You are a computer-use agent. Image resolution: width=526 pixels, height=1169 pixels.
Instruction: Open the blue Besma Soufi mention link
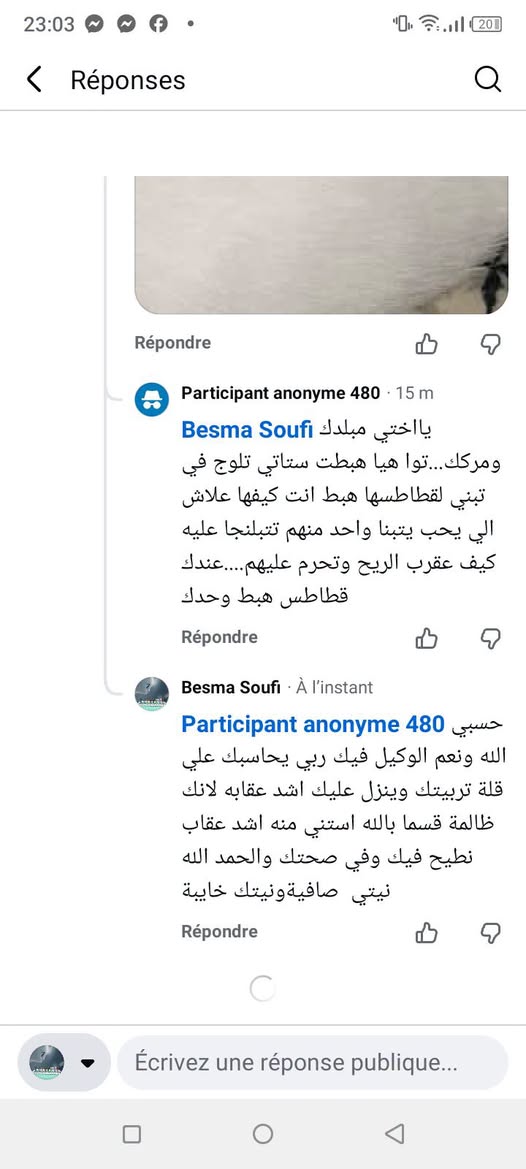tap(249, 430)
